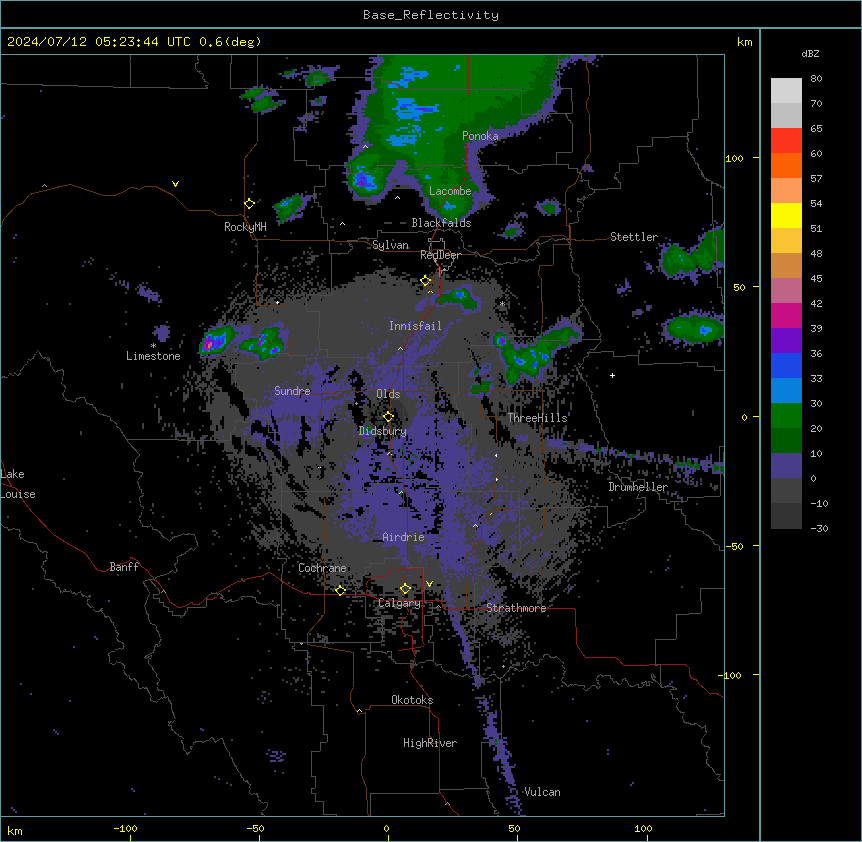Screen dimensions: 862x842
Task: Click the Okotoks town label
Action: [412, 700]
